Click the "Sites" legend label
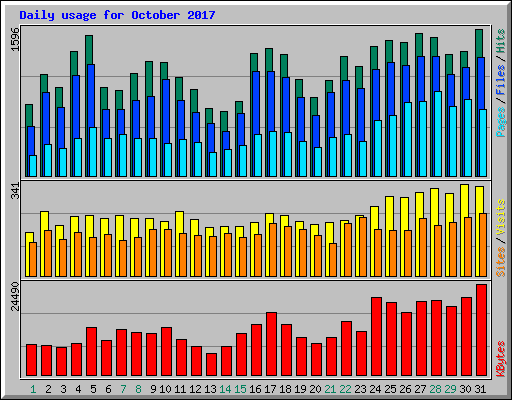 [x=501, y=262]
